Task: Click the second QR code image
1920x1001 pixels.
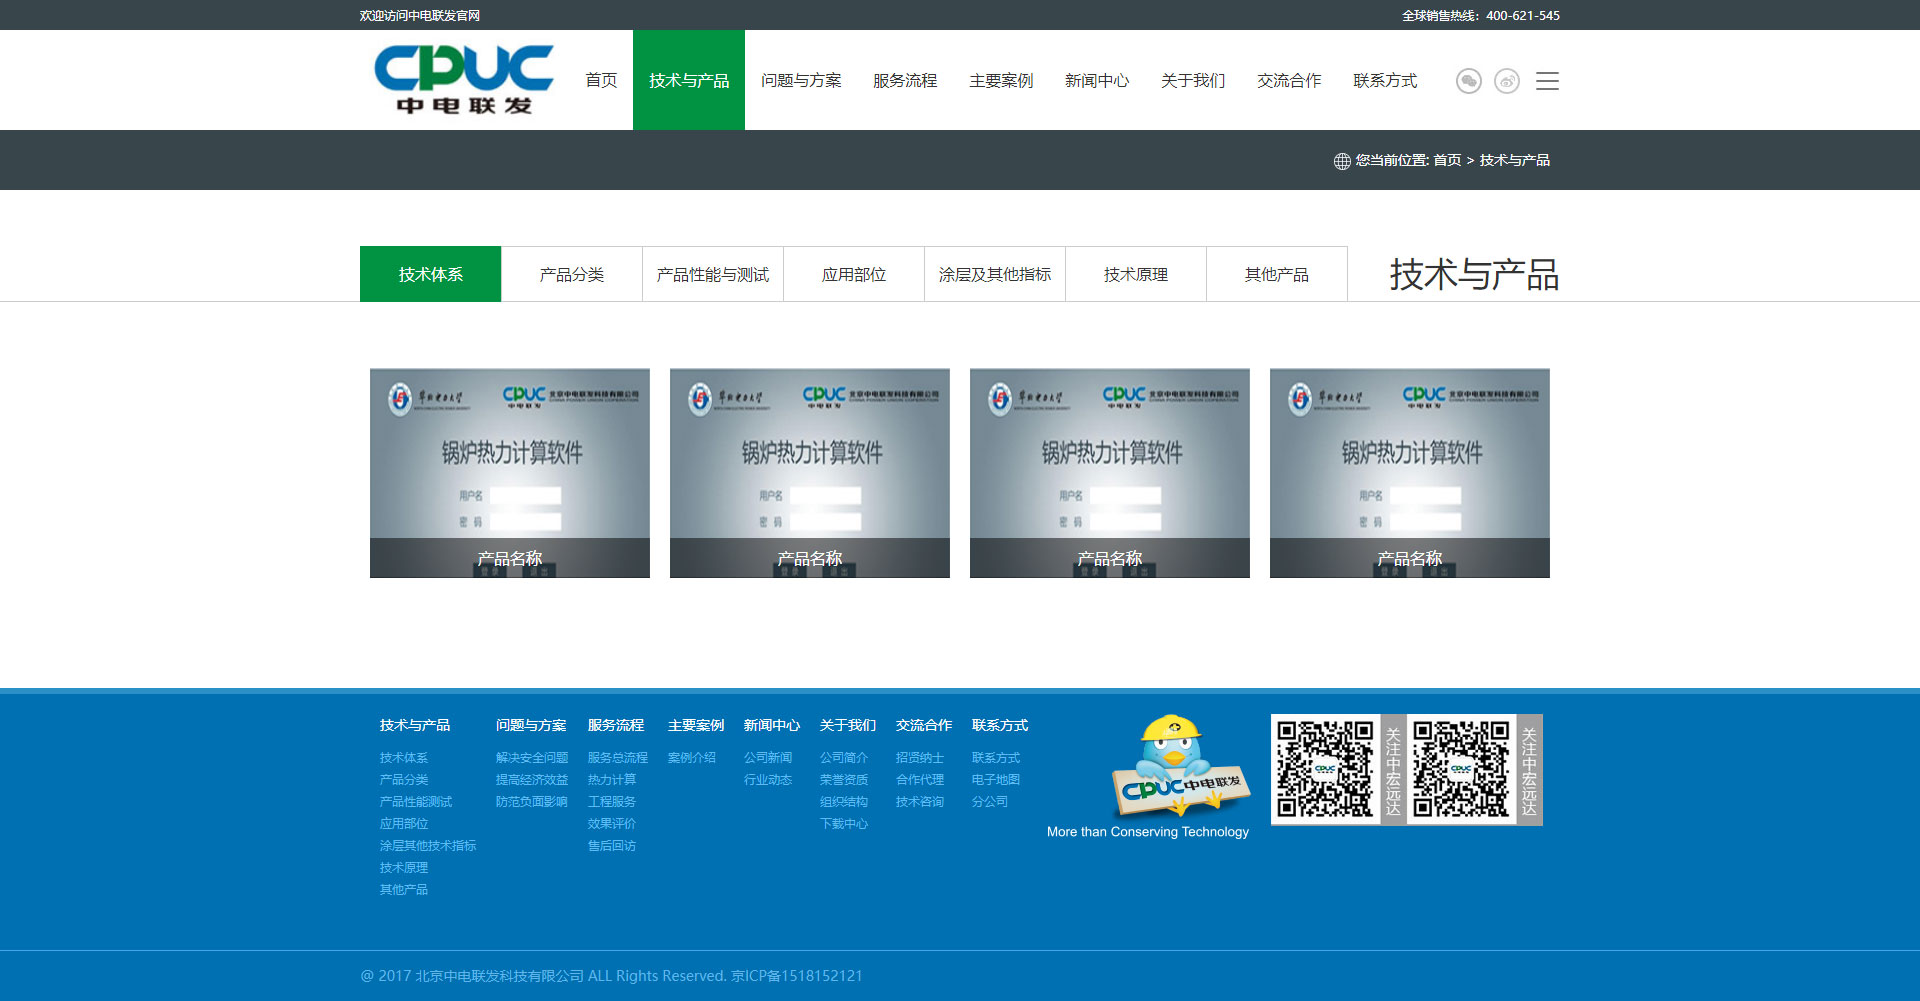Action: coord(1461,769)
